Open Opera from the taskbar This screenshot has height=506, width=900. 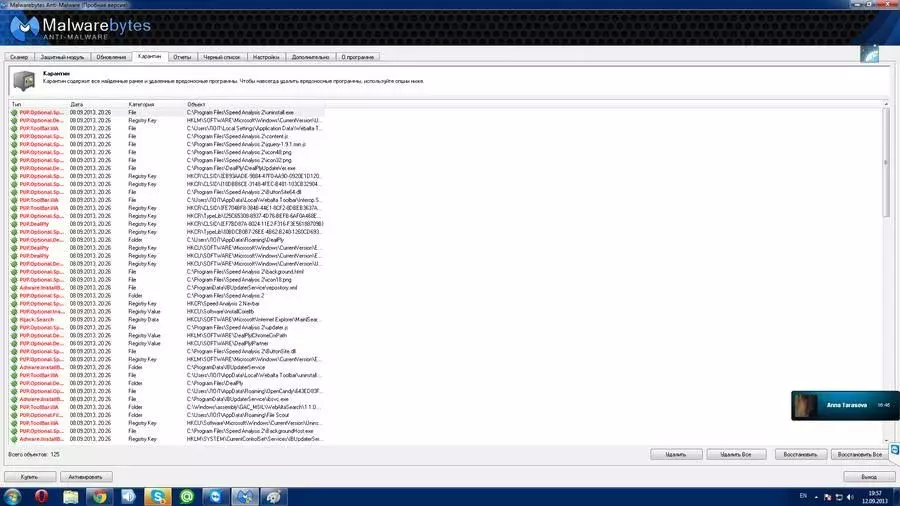41,496
